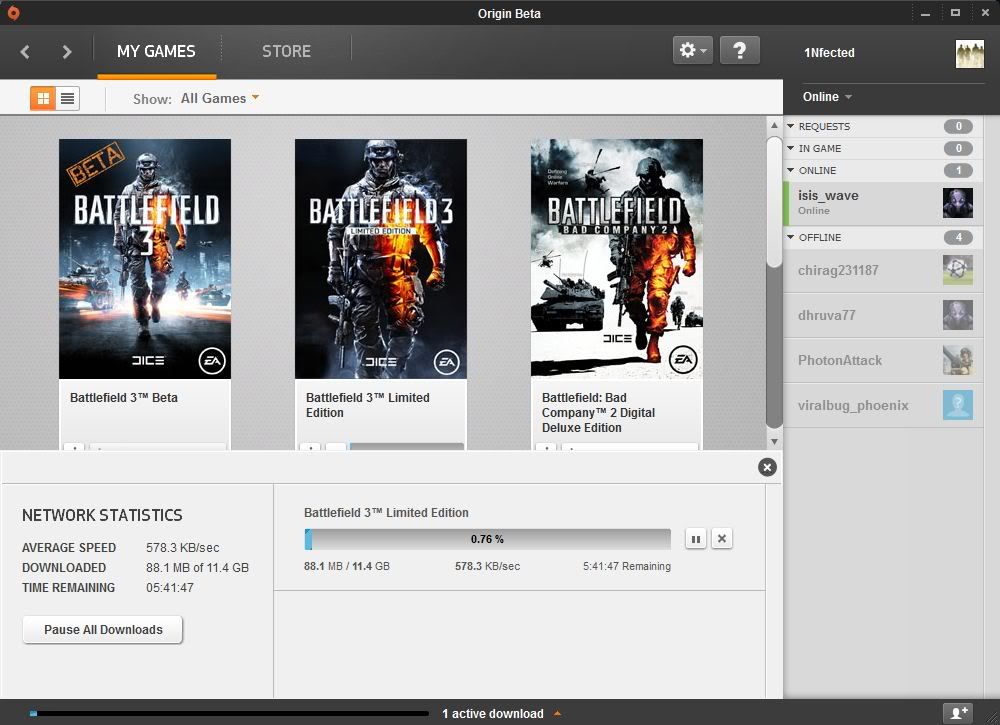The width and height of the screenshot is (1000, 725).
Task: Open the Show All Games filter dropdown
Action: [x=220, y=98]
